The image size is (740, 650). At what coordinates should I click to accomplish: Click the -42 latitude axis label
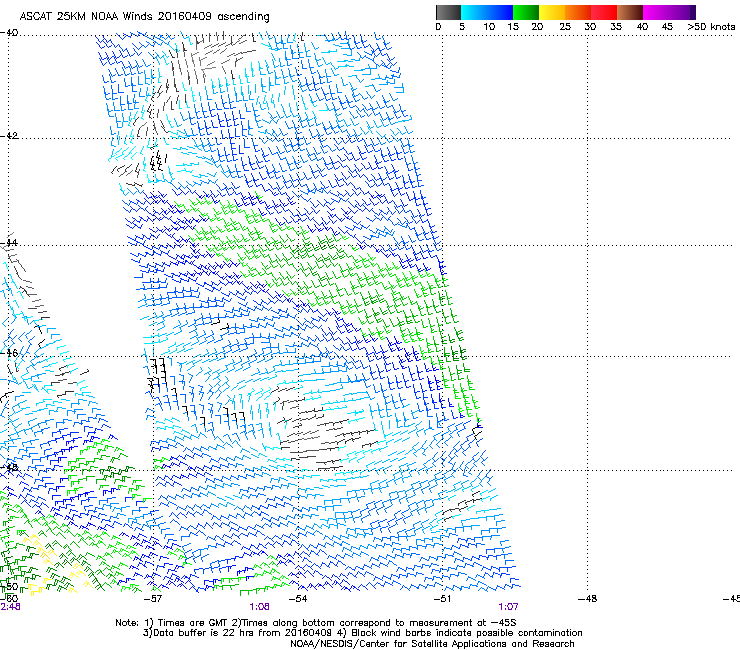[9, 136]
